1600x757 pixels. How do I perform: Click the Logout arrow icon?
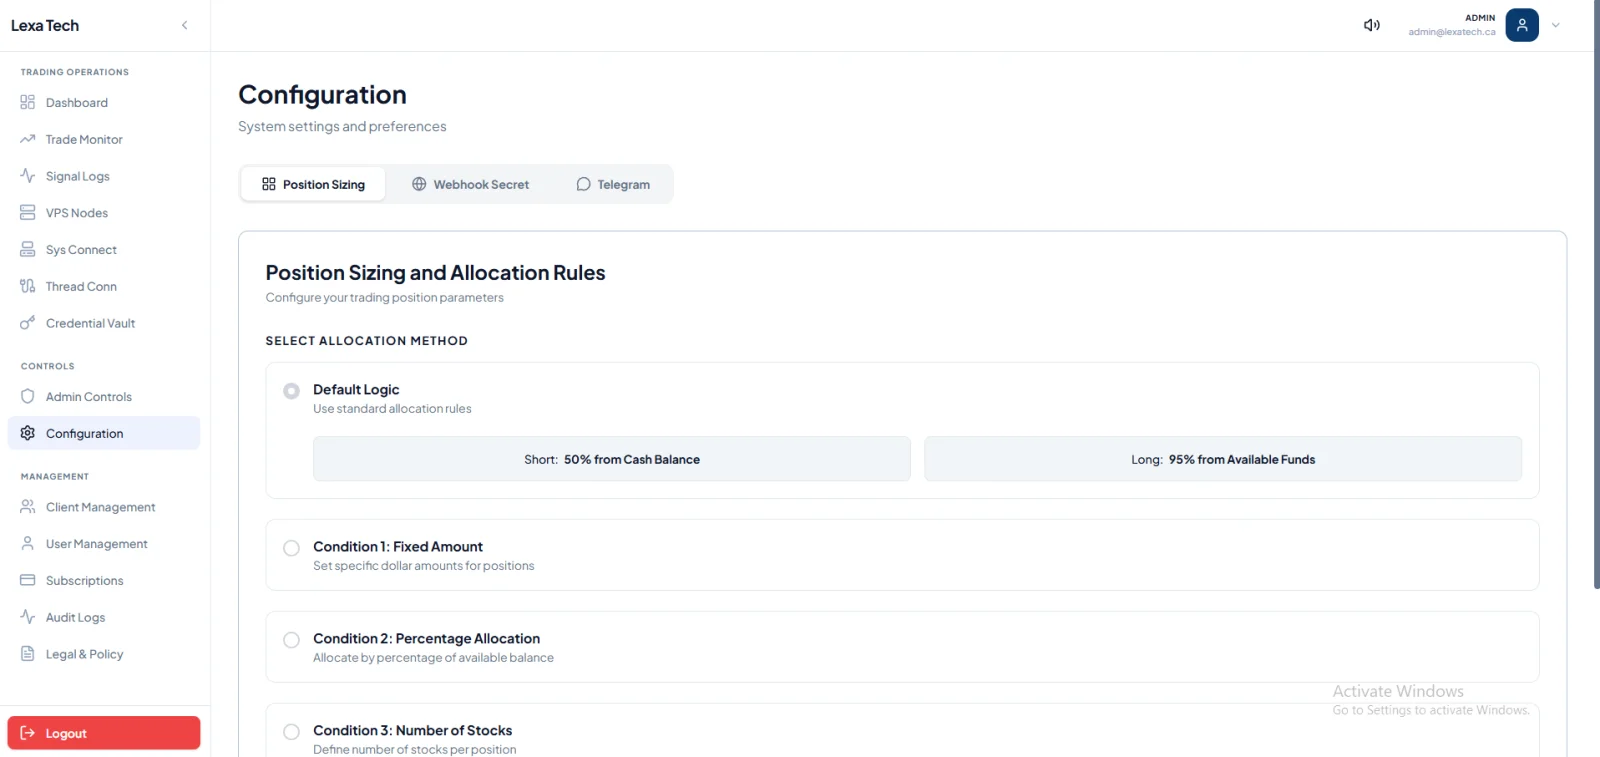(28, 733)
